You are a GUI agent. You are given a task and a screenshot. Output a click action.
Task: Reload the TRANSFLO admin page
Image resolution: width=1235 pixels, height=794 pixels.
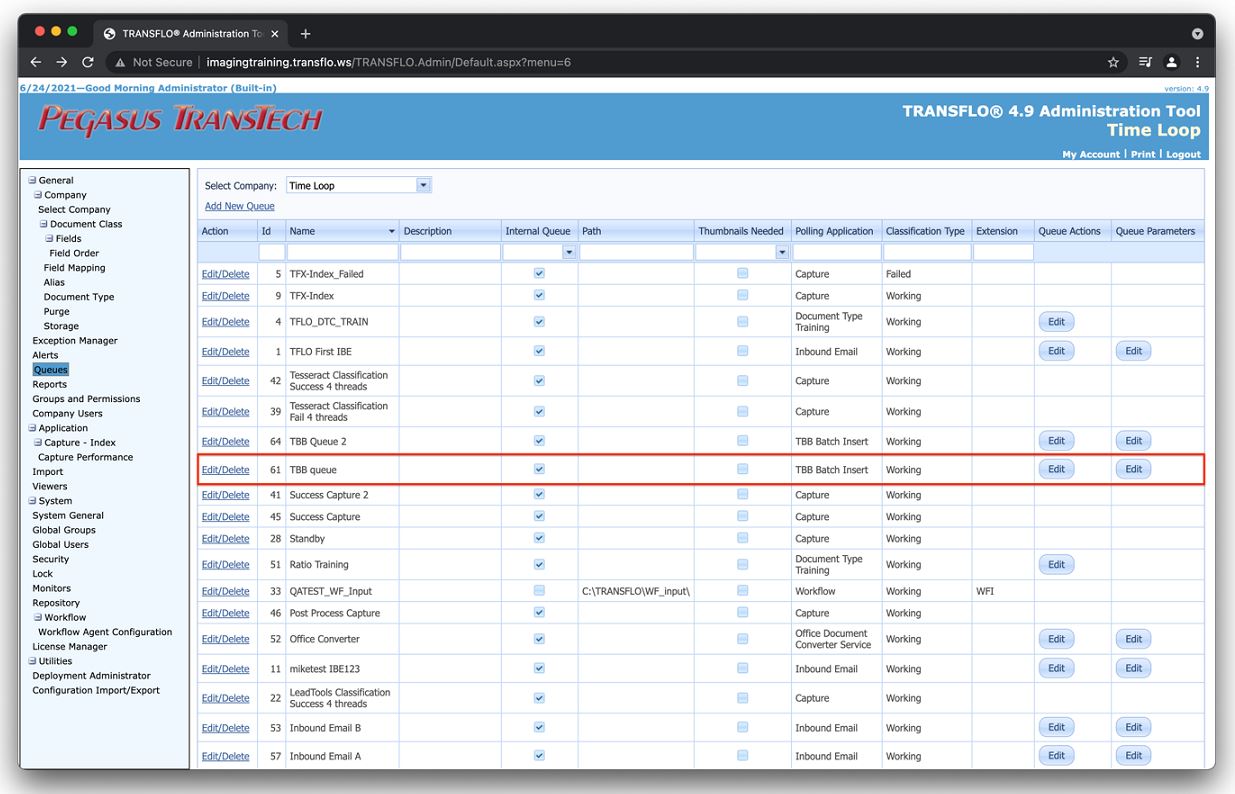point(88,62)
